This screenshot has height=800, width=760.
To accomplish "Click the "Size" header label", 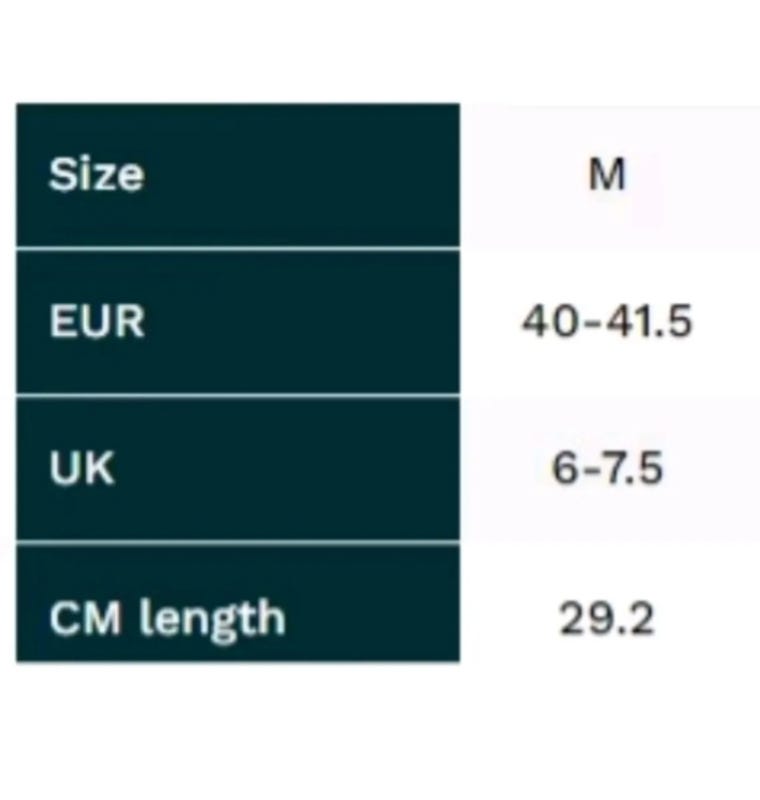I will tap(96, 175).
